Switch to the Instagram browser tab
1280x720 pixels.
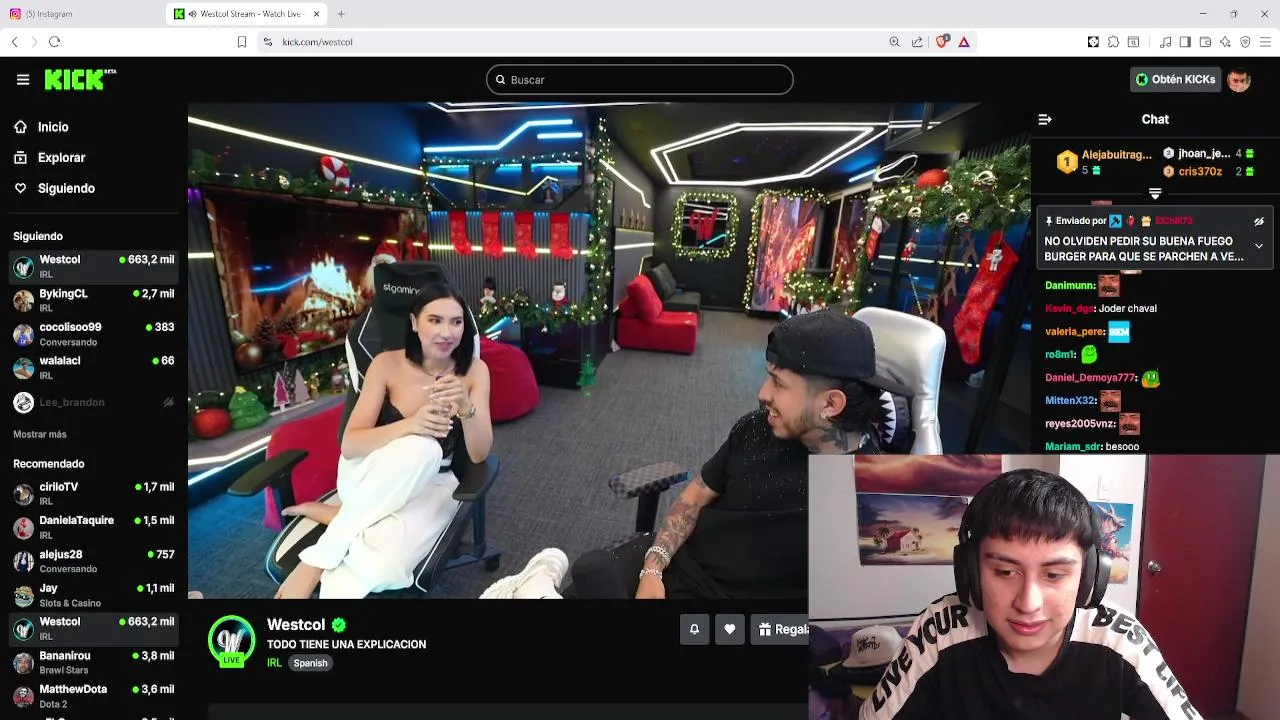(80, 14)
